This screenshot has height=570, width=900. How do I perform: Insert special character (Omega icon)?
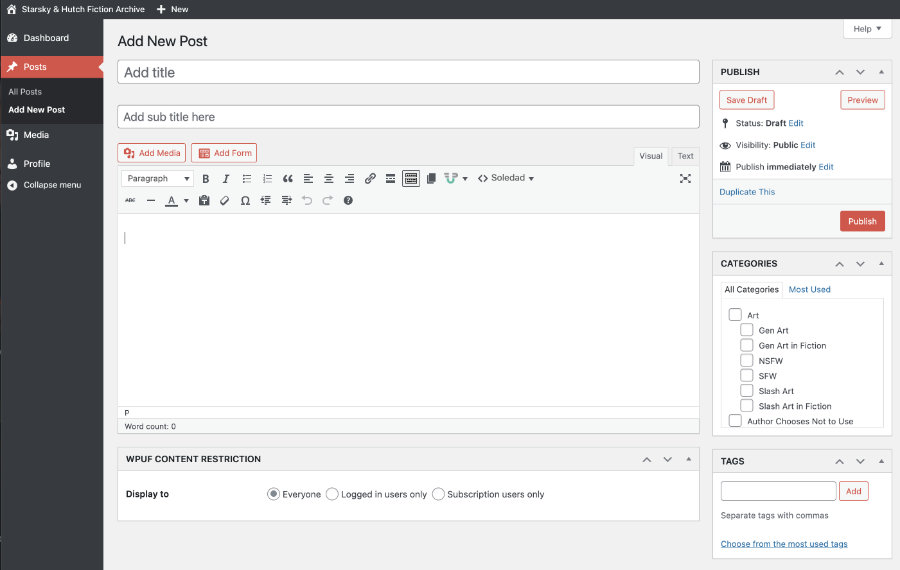click(245, 200)
